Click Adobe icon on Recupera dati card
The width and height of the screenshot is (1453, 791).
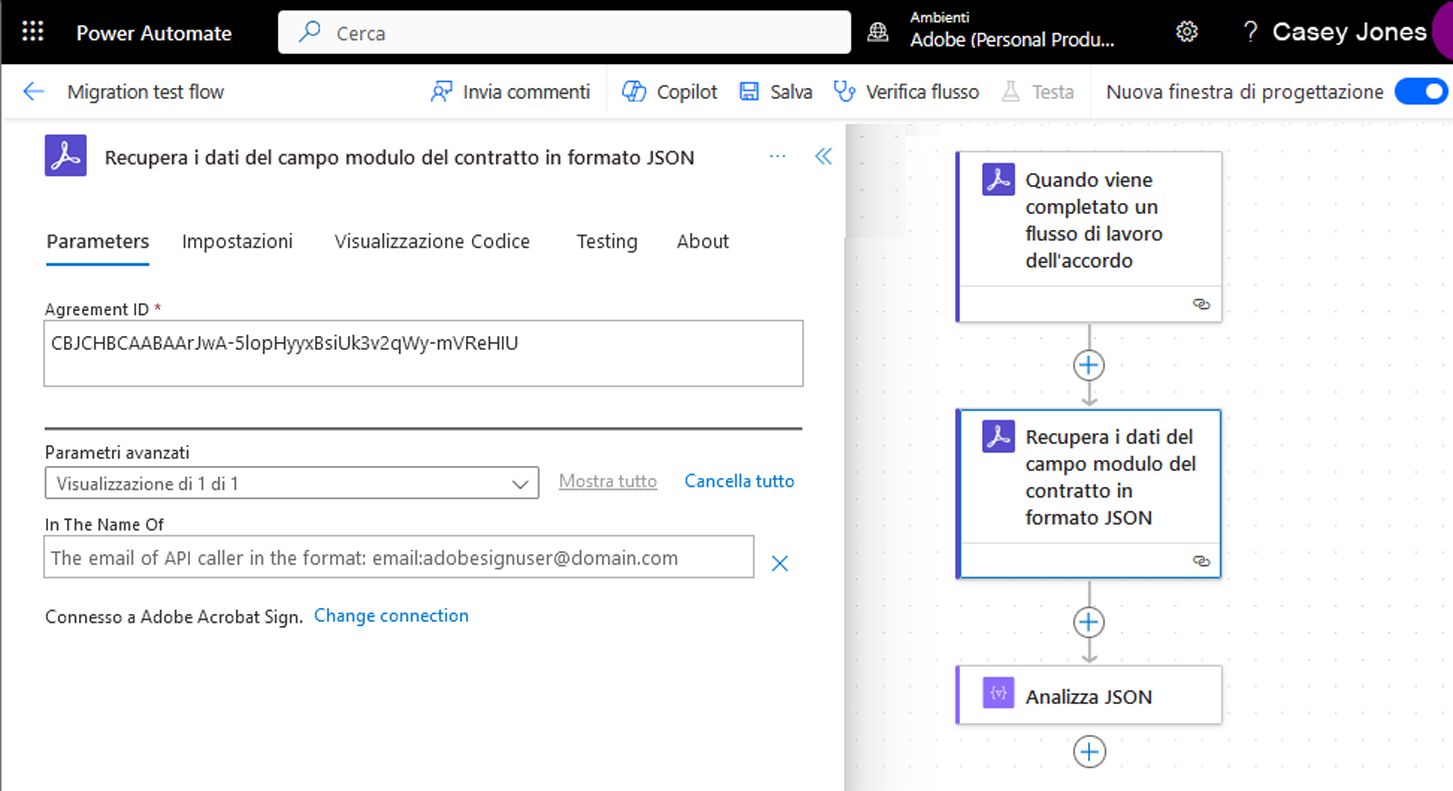(x=998, y=436)
